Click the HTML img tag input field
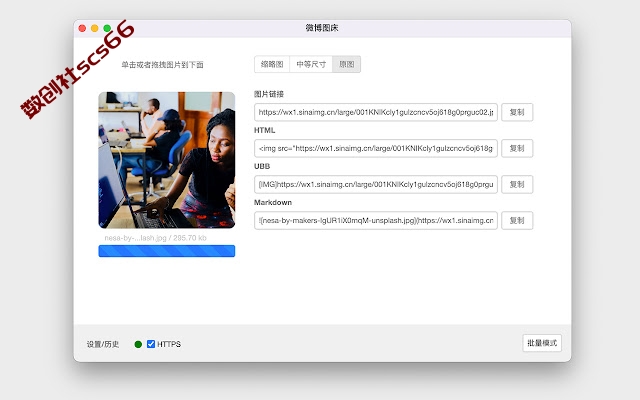 [376, 148]
